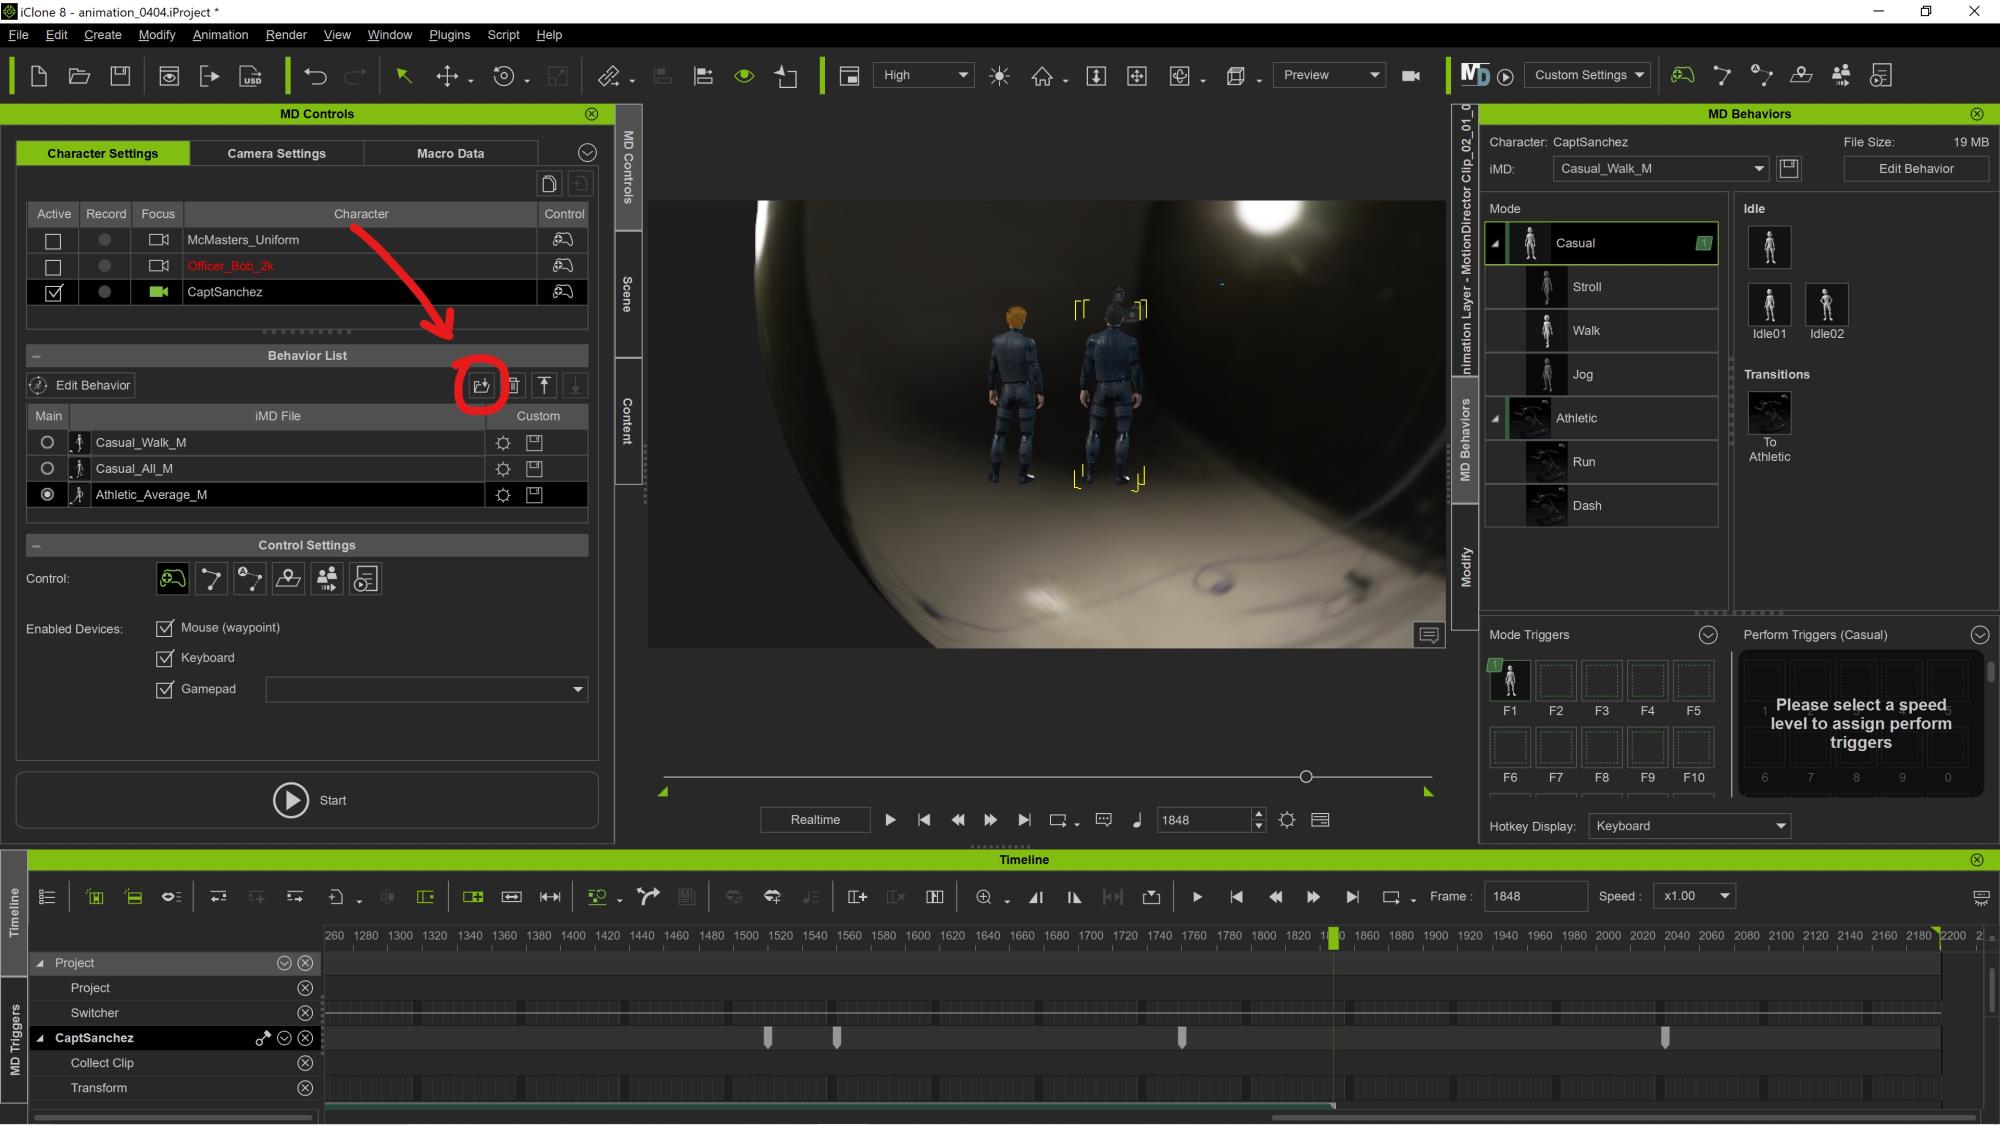Viewport: 2000px width, 1125px height.
Task: Click the green timeline playhead marker
Action: click(1333, 938)
